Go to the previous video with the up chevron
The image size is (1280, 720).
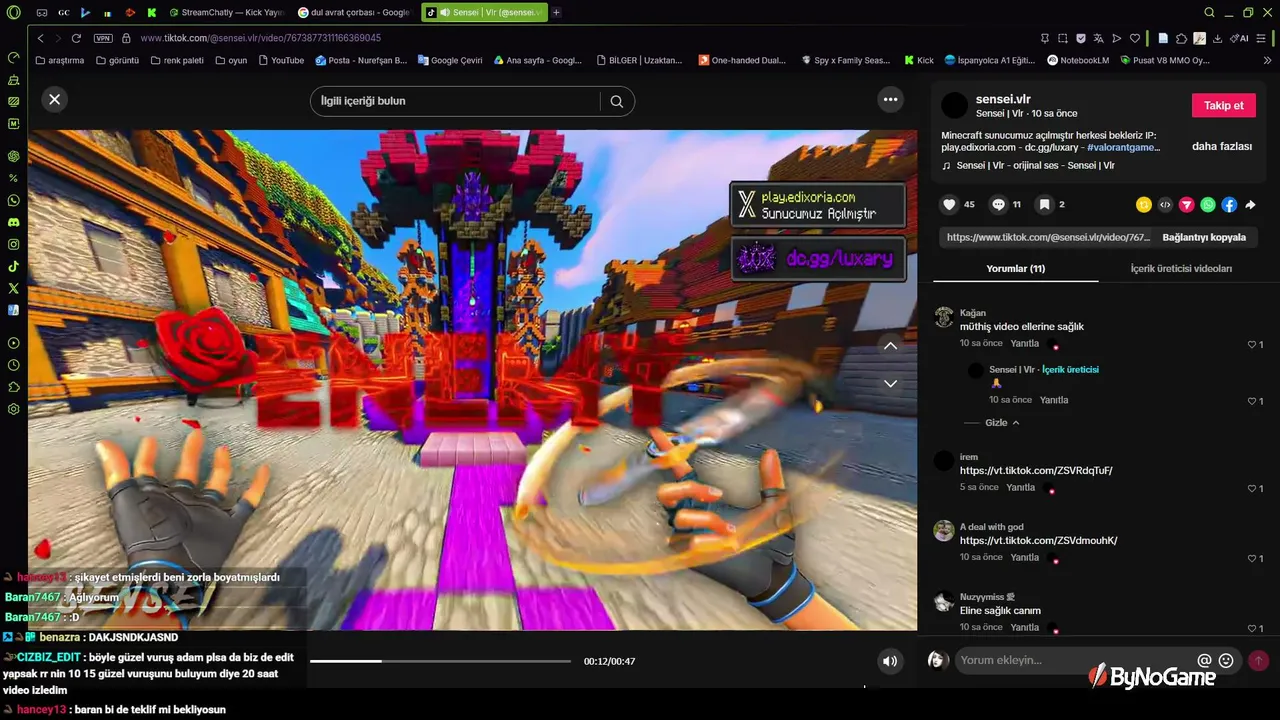coord(890,346)
